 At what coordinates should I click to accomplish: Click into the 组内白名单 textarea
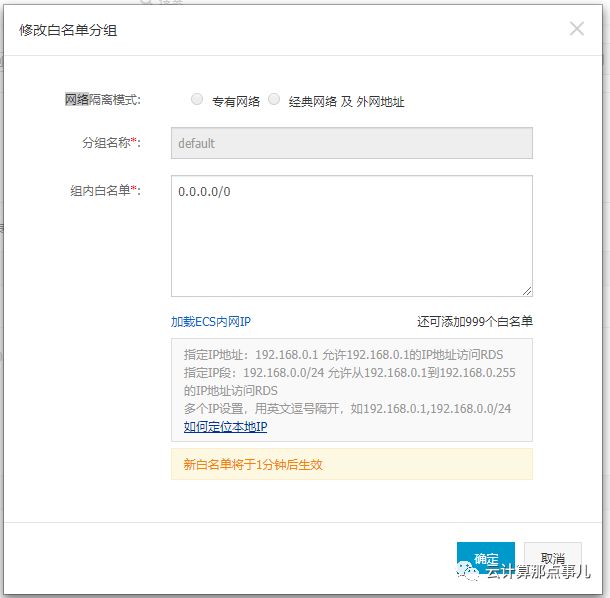click(352, 236)
